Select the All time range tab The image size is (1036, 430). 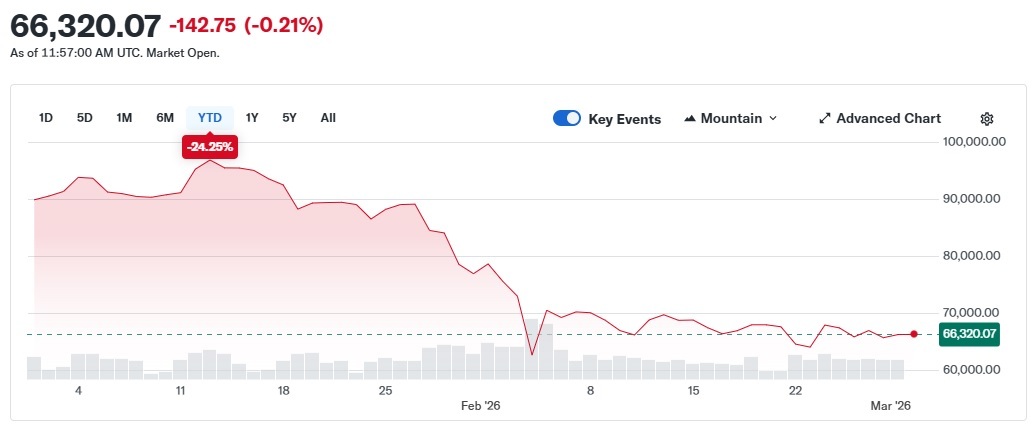click(x=328, y=118)
